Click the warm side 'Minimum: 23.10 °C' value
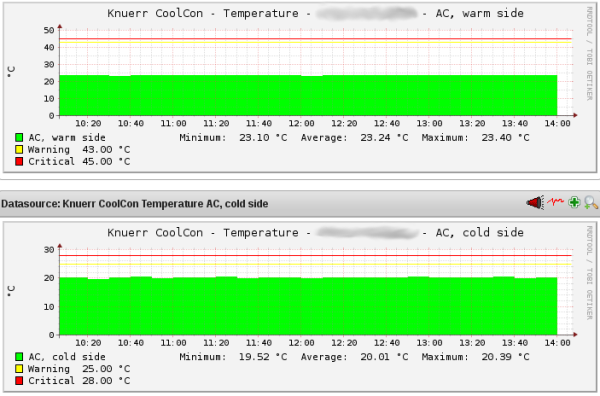 coord(233,138)
